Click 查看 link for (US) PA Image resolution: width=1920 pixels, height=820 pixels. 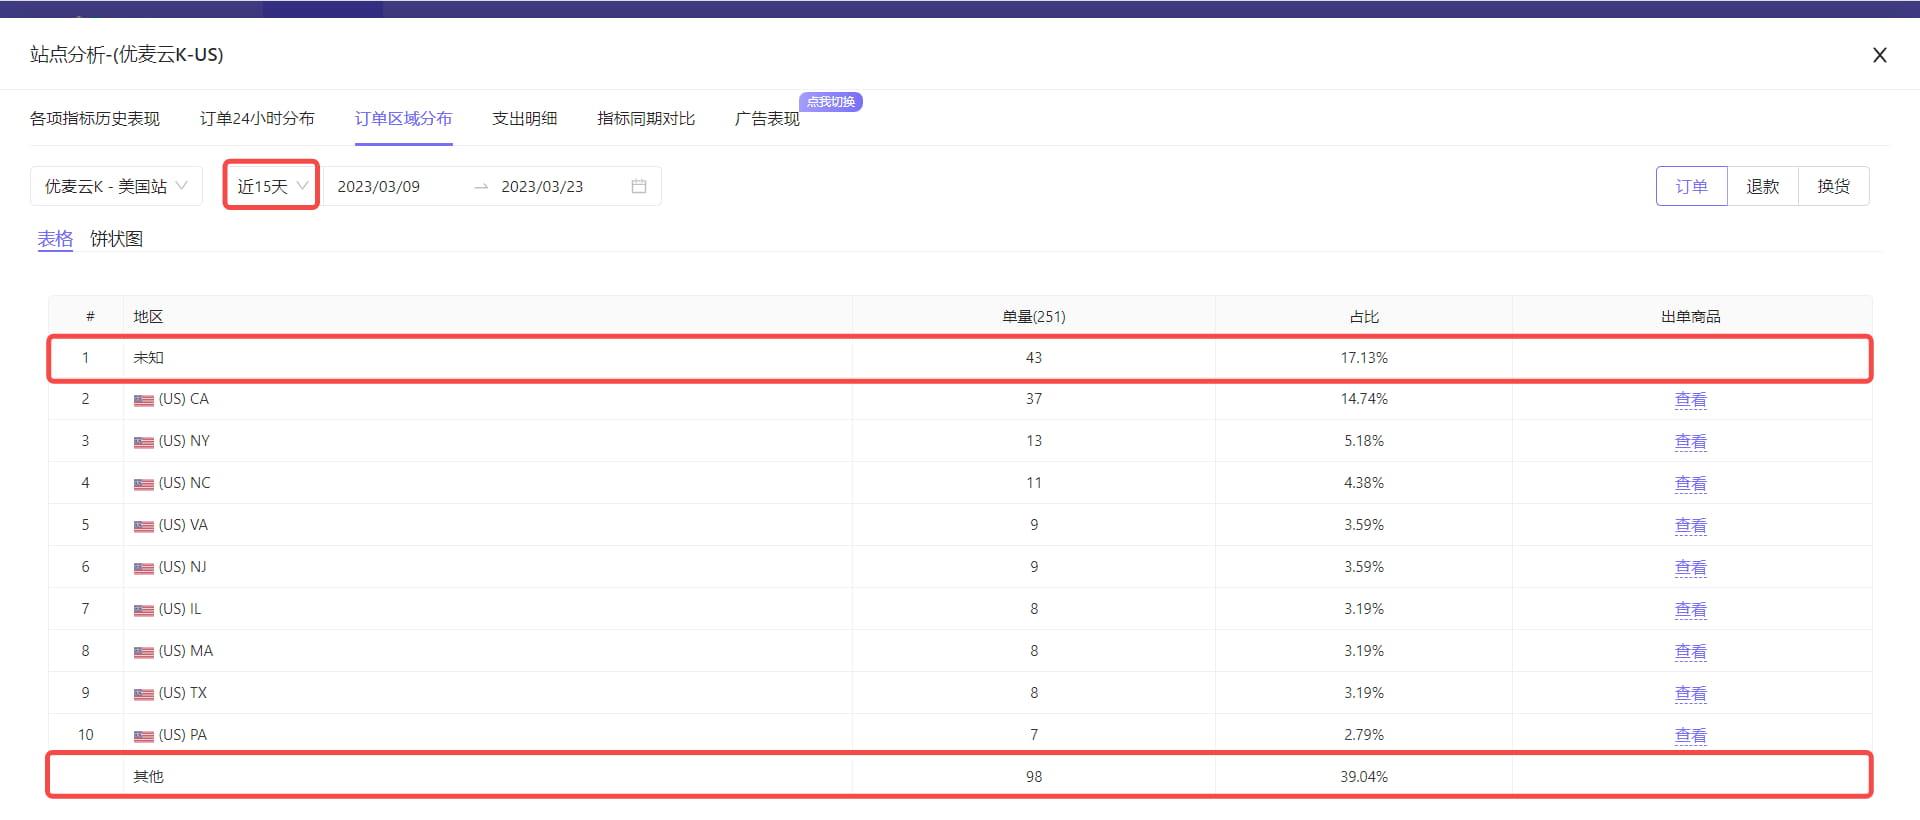(x=1690, y=735)
